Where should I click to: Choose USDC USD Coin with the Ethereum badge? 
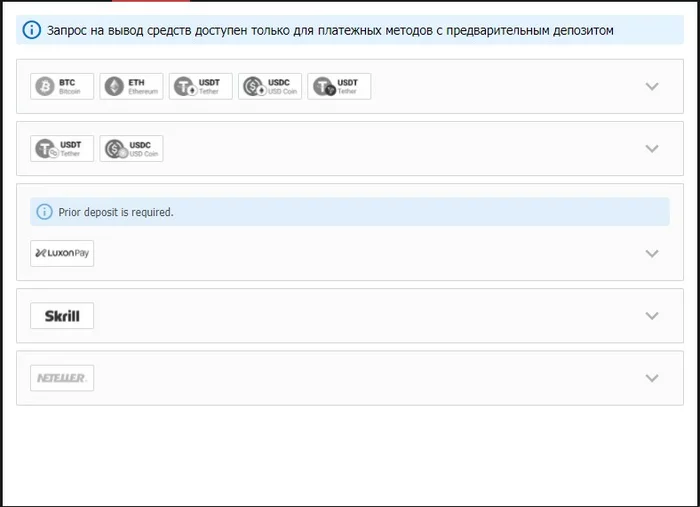point(270,86)
